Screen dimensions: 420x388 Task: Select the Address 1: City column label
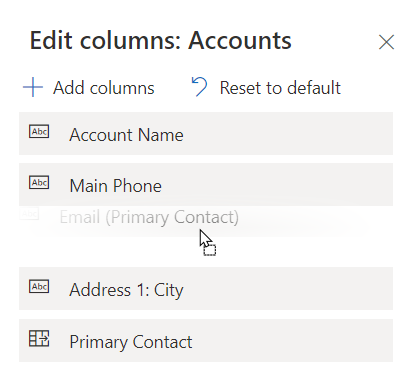126,290
